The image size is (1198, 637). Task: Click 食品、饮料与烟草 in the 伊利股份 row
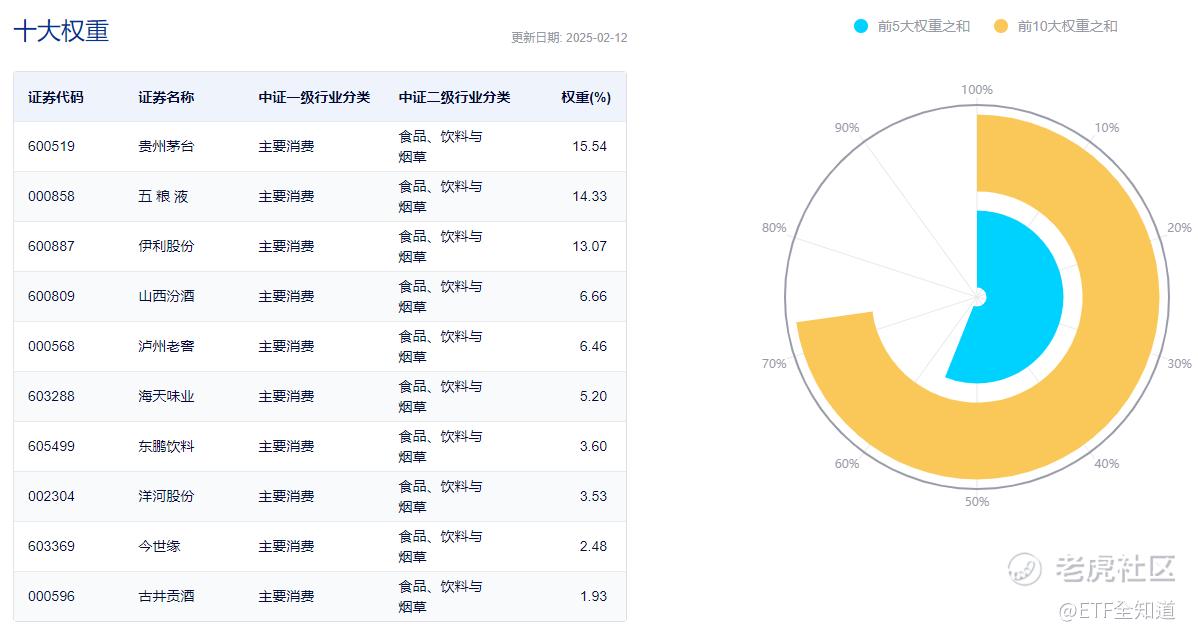440,246
